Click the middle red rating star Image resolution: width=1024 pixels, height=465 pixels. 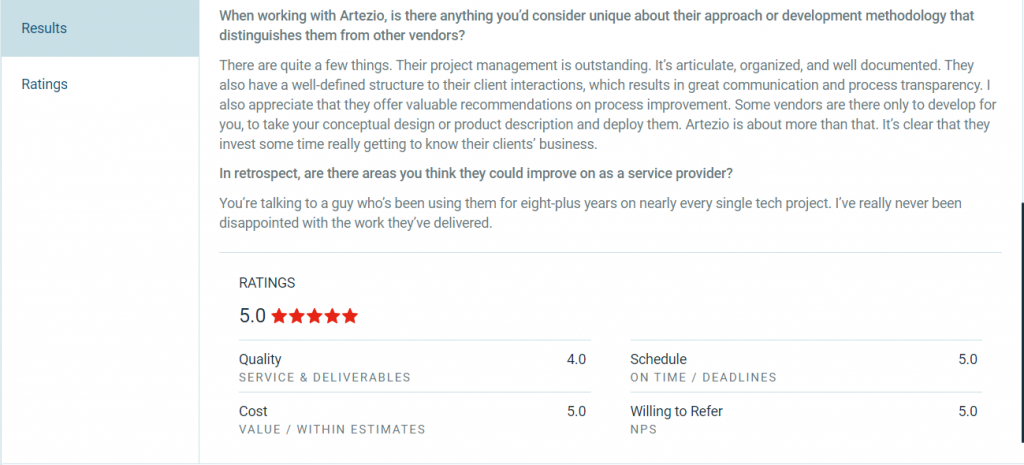[x=314, y=316]
